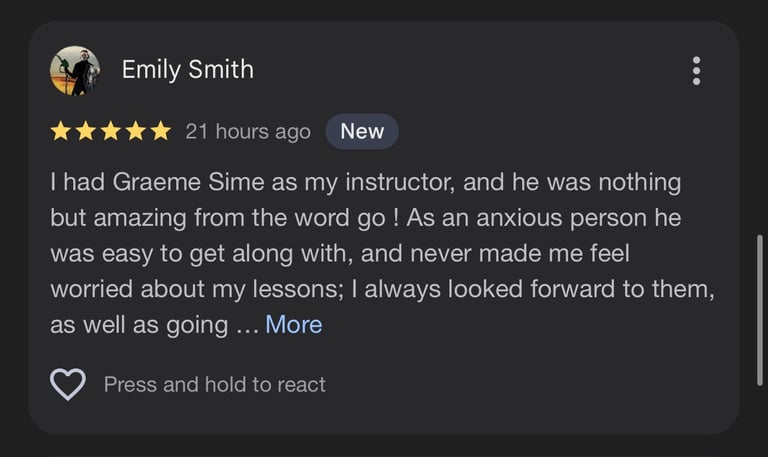768x457 pixels.
Task: Click the text 'as well as going'
Action: coord(139,325)
